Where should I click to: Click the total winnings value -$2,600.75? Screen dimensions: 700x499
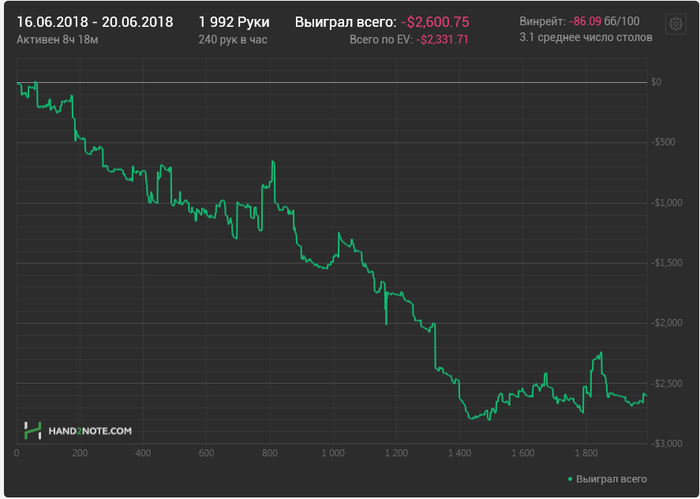(435, 22)
